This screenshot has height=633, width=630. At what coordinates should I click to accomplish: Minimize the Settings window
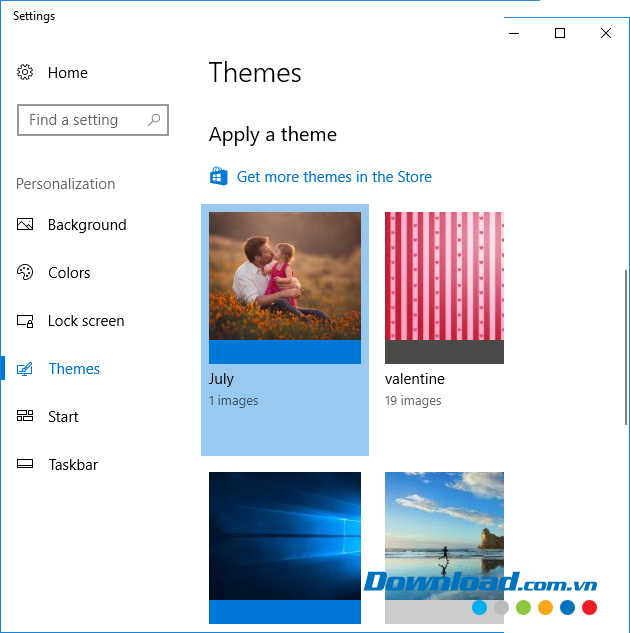514,33
